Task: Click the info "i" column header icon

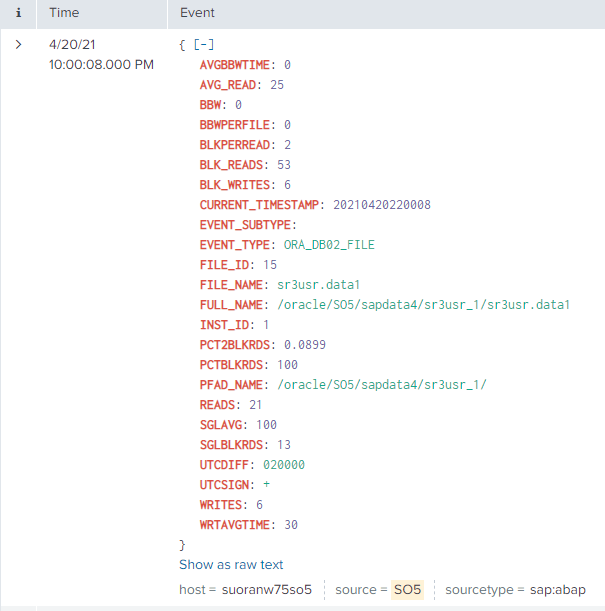Action: [18, 13]
